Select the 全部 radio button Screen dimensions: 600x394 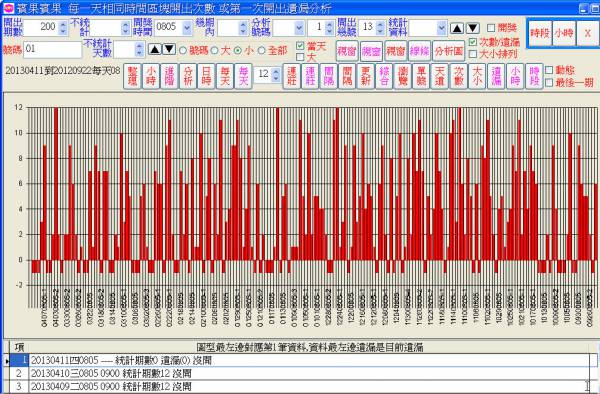[262, 50]
